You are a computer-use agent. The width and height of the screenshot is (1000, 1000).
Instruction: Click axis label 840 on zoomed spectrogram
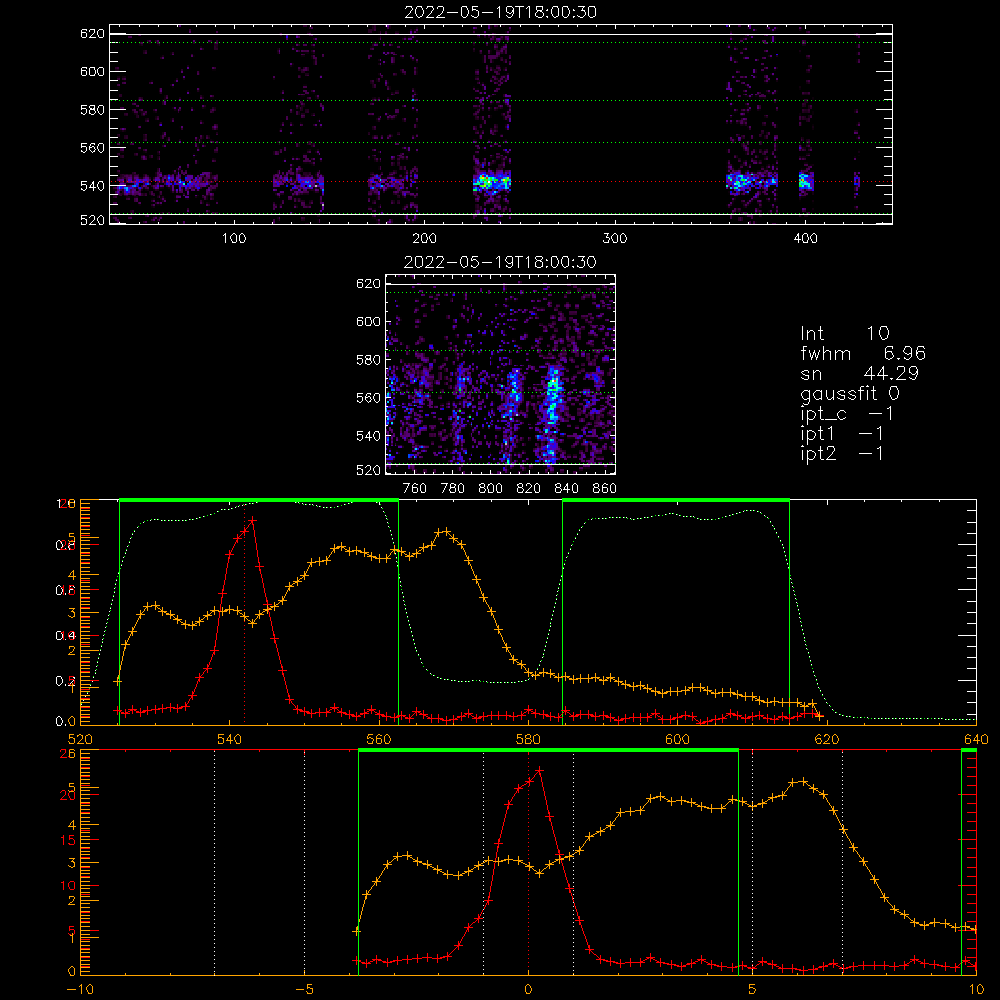(566, 489)
